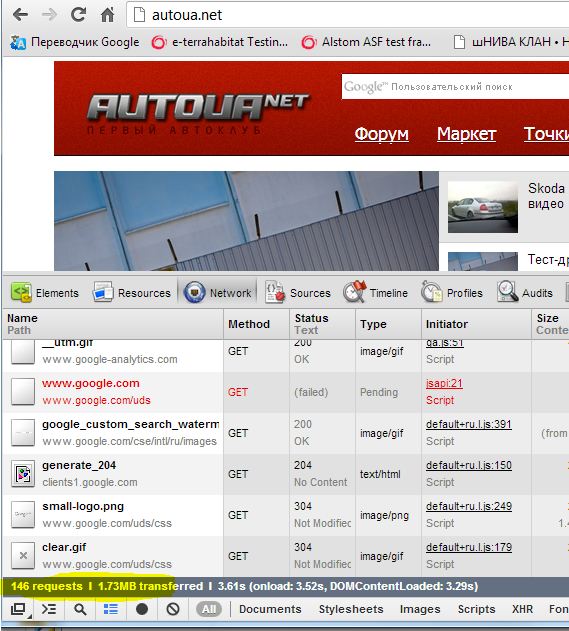Select the All filter

coord(209,609)
